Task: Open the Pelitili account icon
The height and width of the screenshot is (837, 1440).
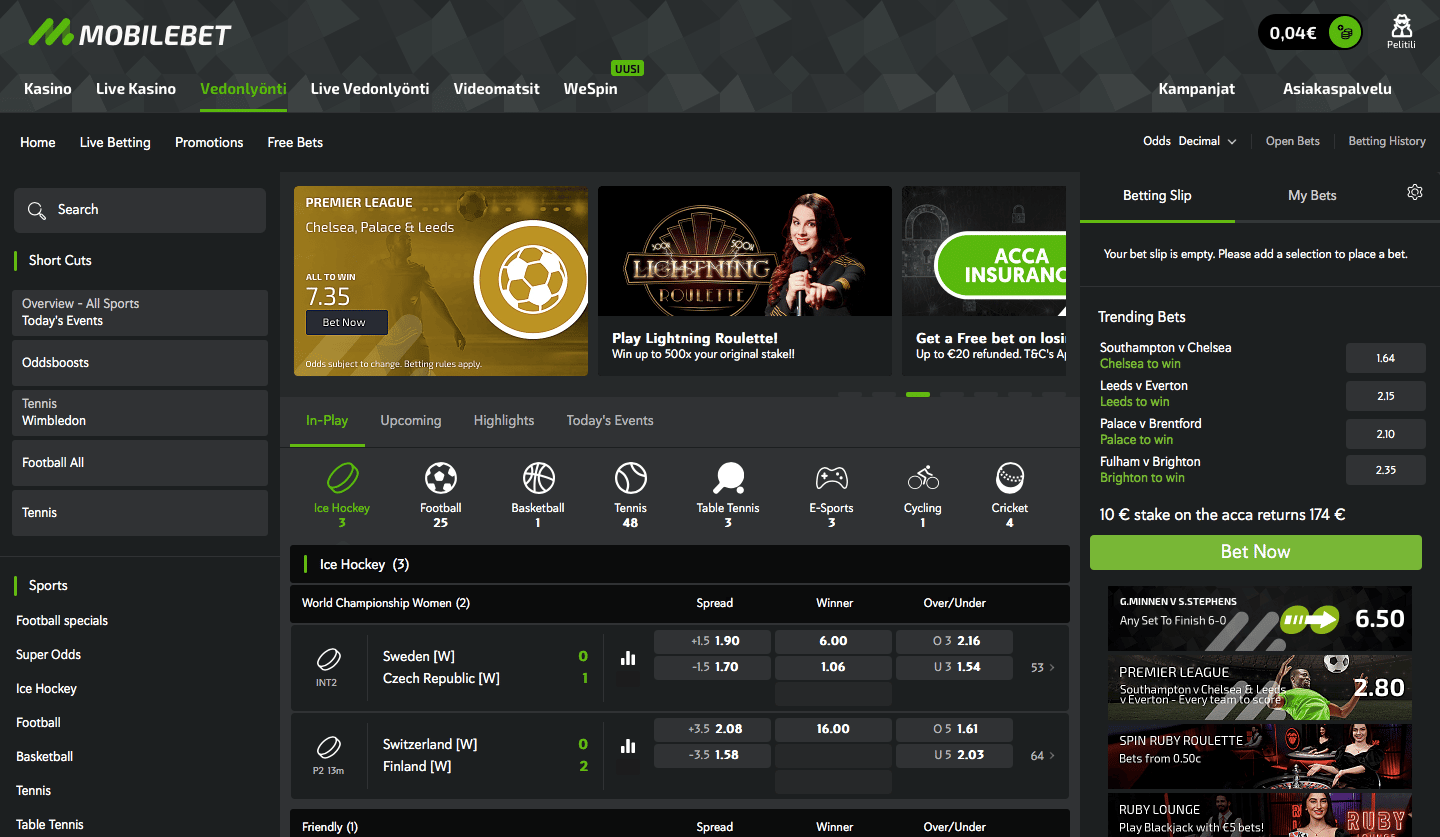Action: tap(1401, 31)
